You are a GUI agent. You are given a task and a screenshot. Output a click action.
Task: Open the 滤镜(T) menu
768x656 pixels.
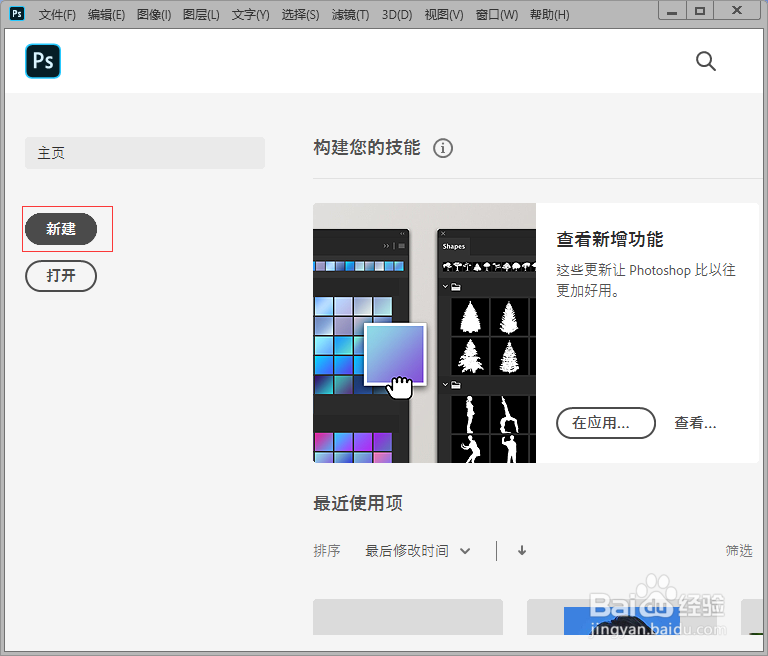coord(350,15)
